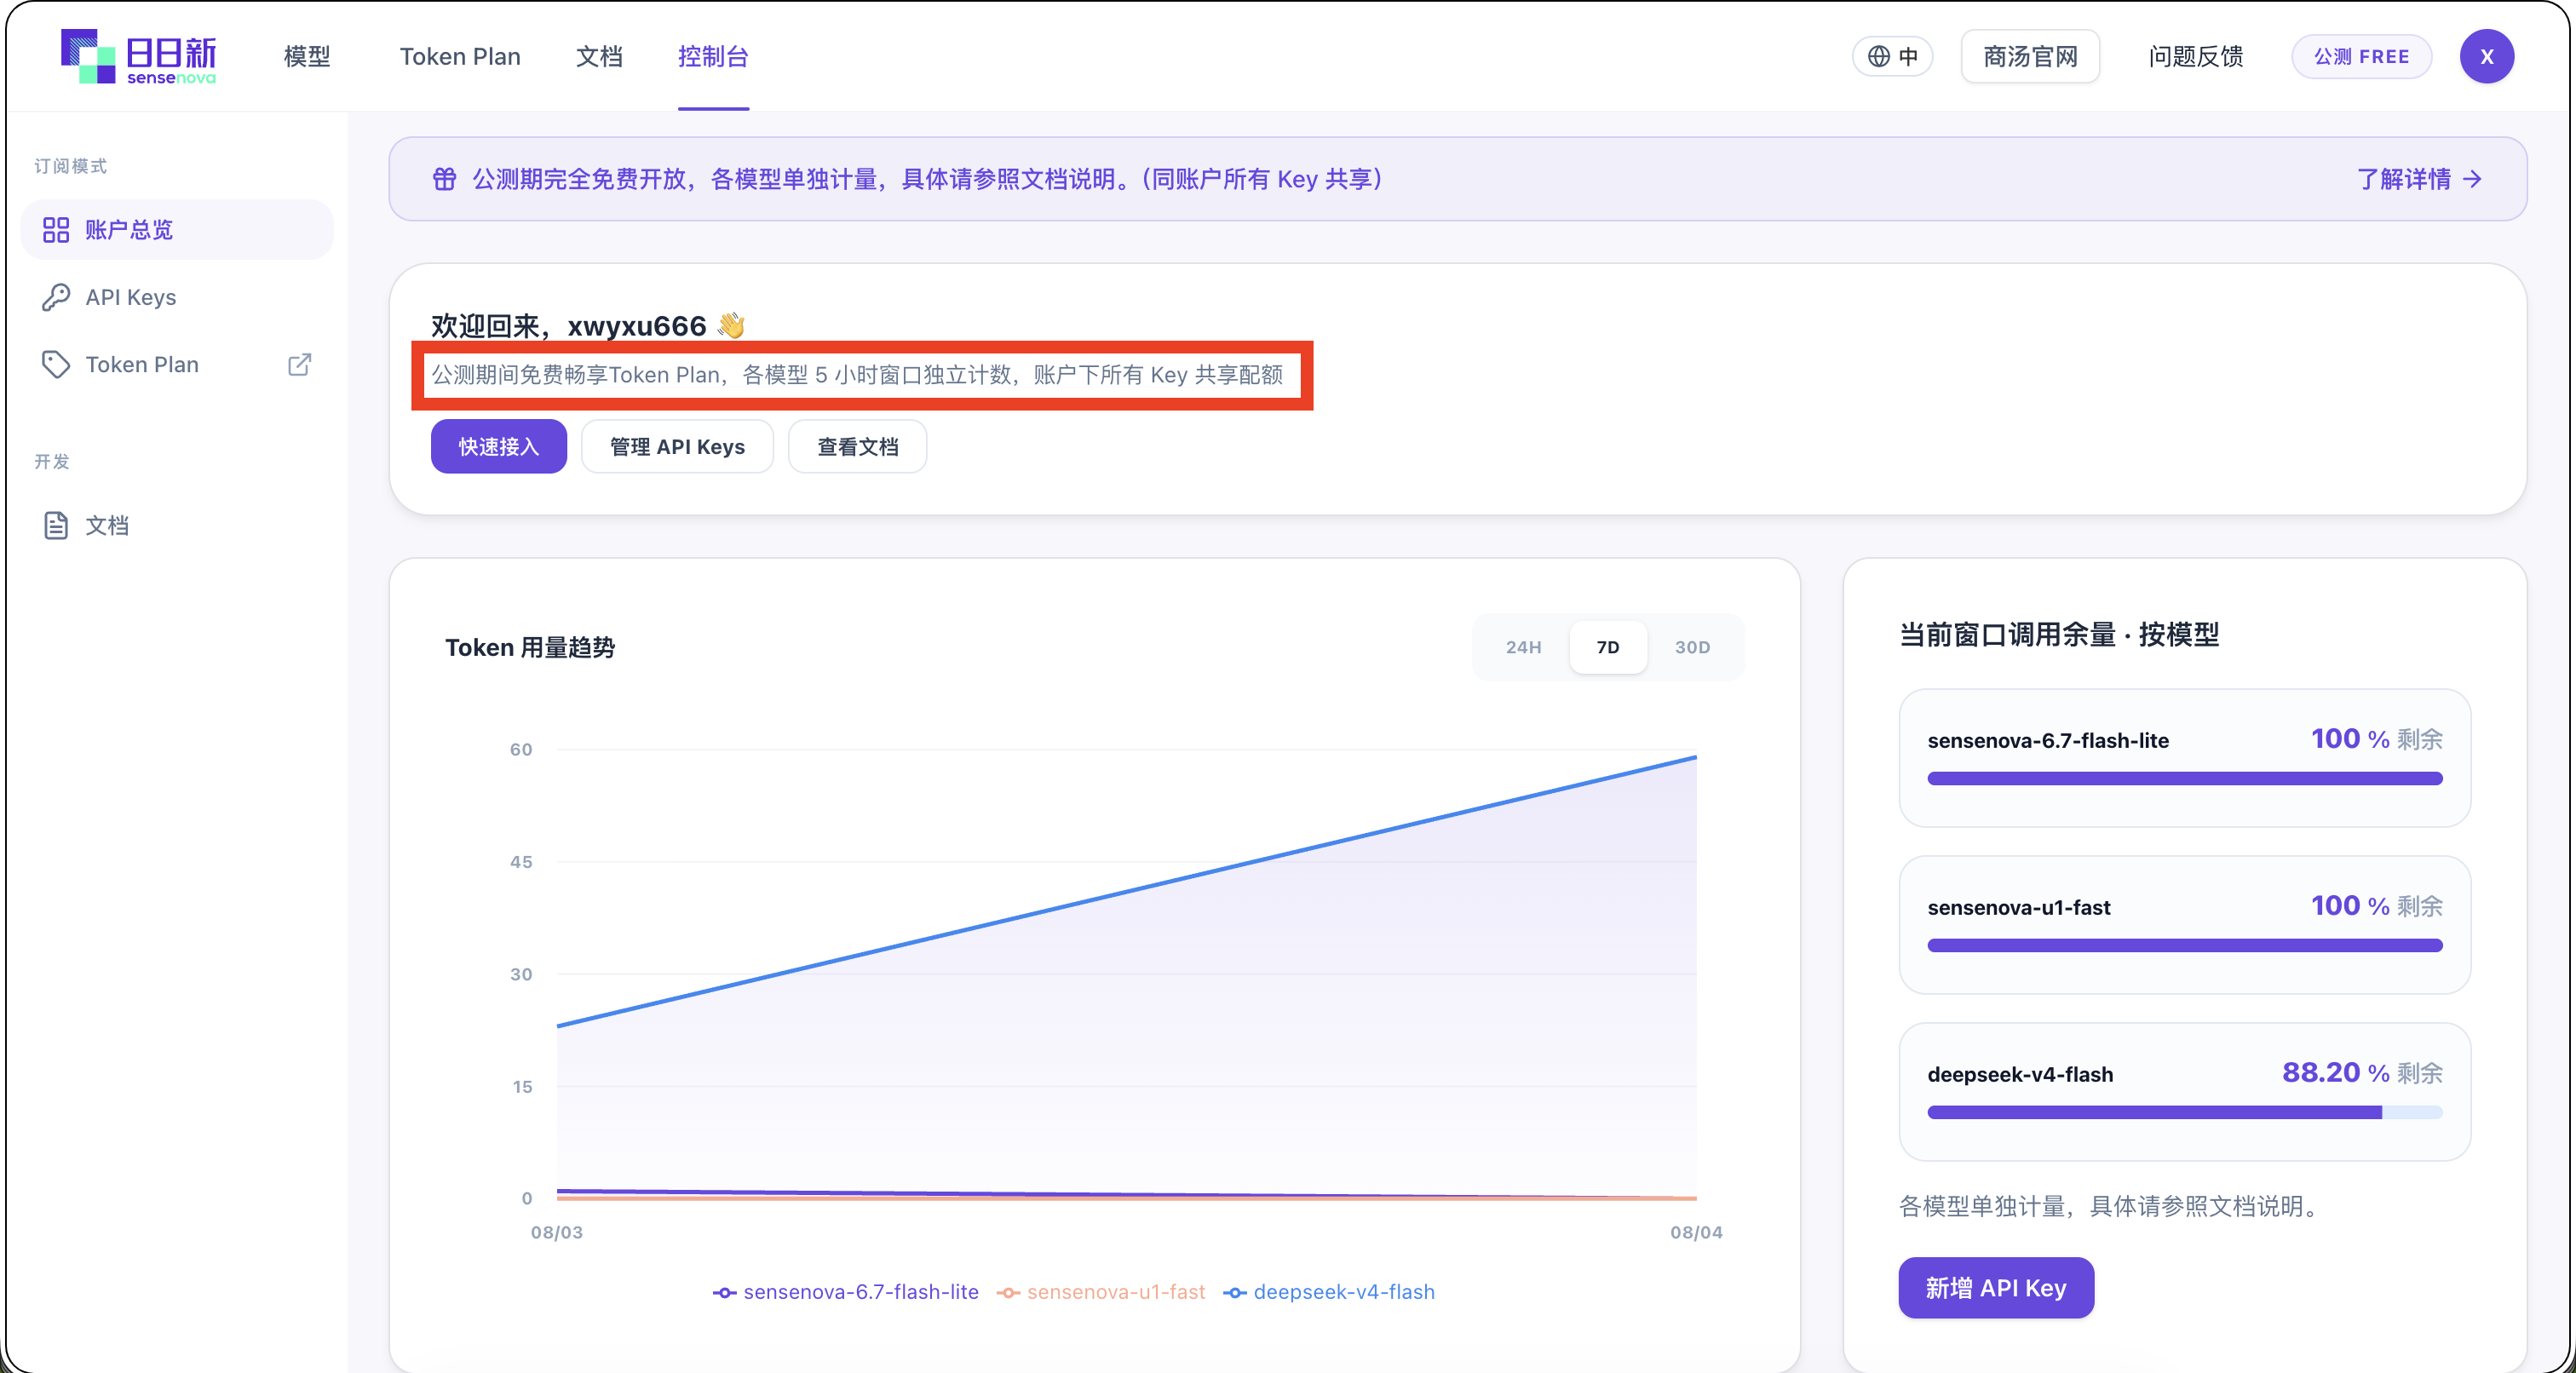Screen dimensions: 2576x1373
Task: Select the 30D time range
Action: 1692,647
